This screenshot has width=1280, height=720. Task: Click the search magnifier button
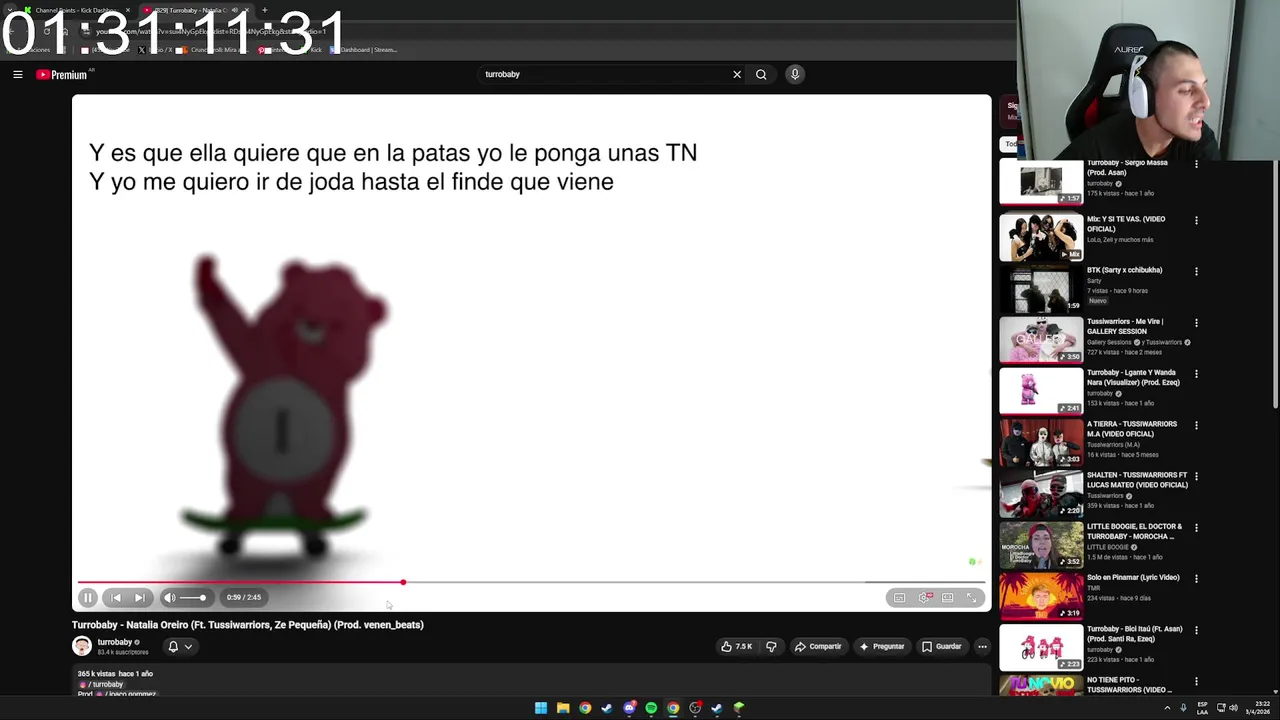click(x=761, y=74)
